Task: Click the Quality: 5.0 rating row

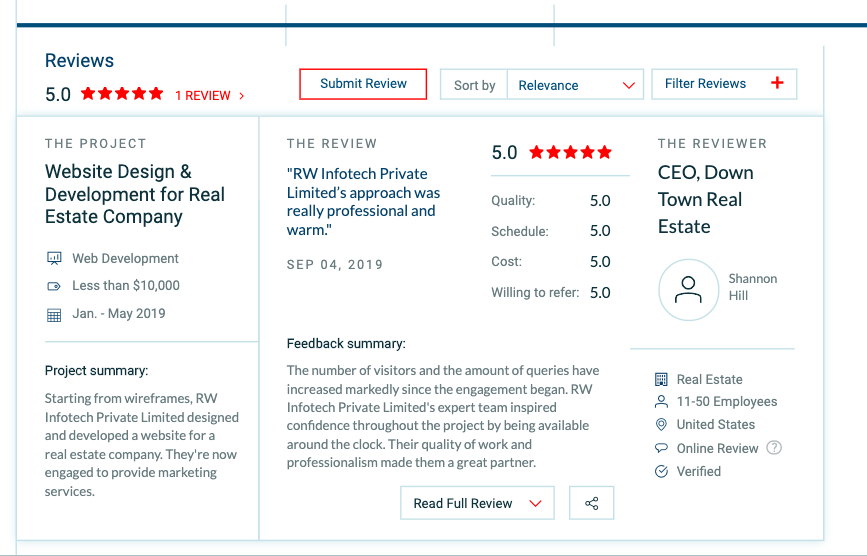Action: pyautogui.click(x=551, y=201)
